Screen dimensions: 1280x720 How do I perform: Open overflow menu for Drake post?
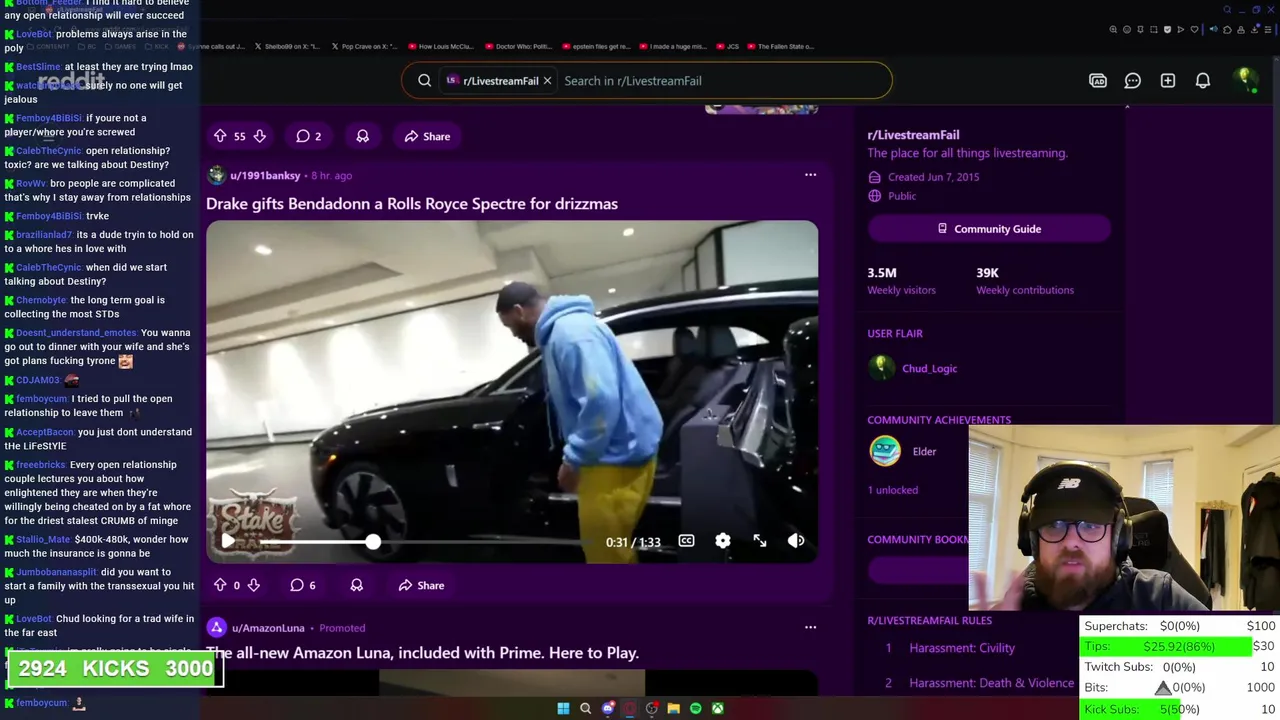810,175
